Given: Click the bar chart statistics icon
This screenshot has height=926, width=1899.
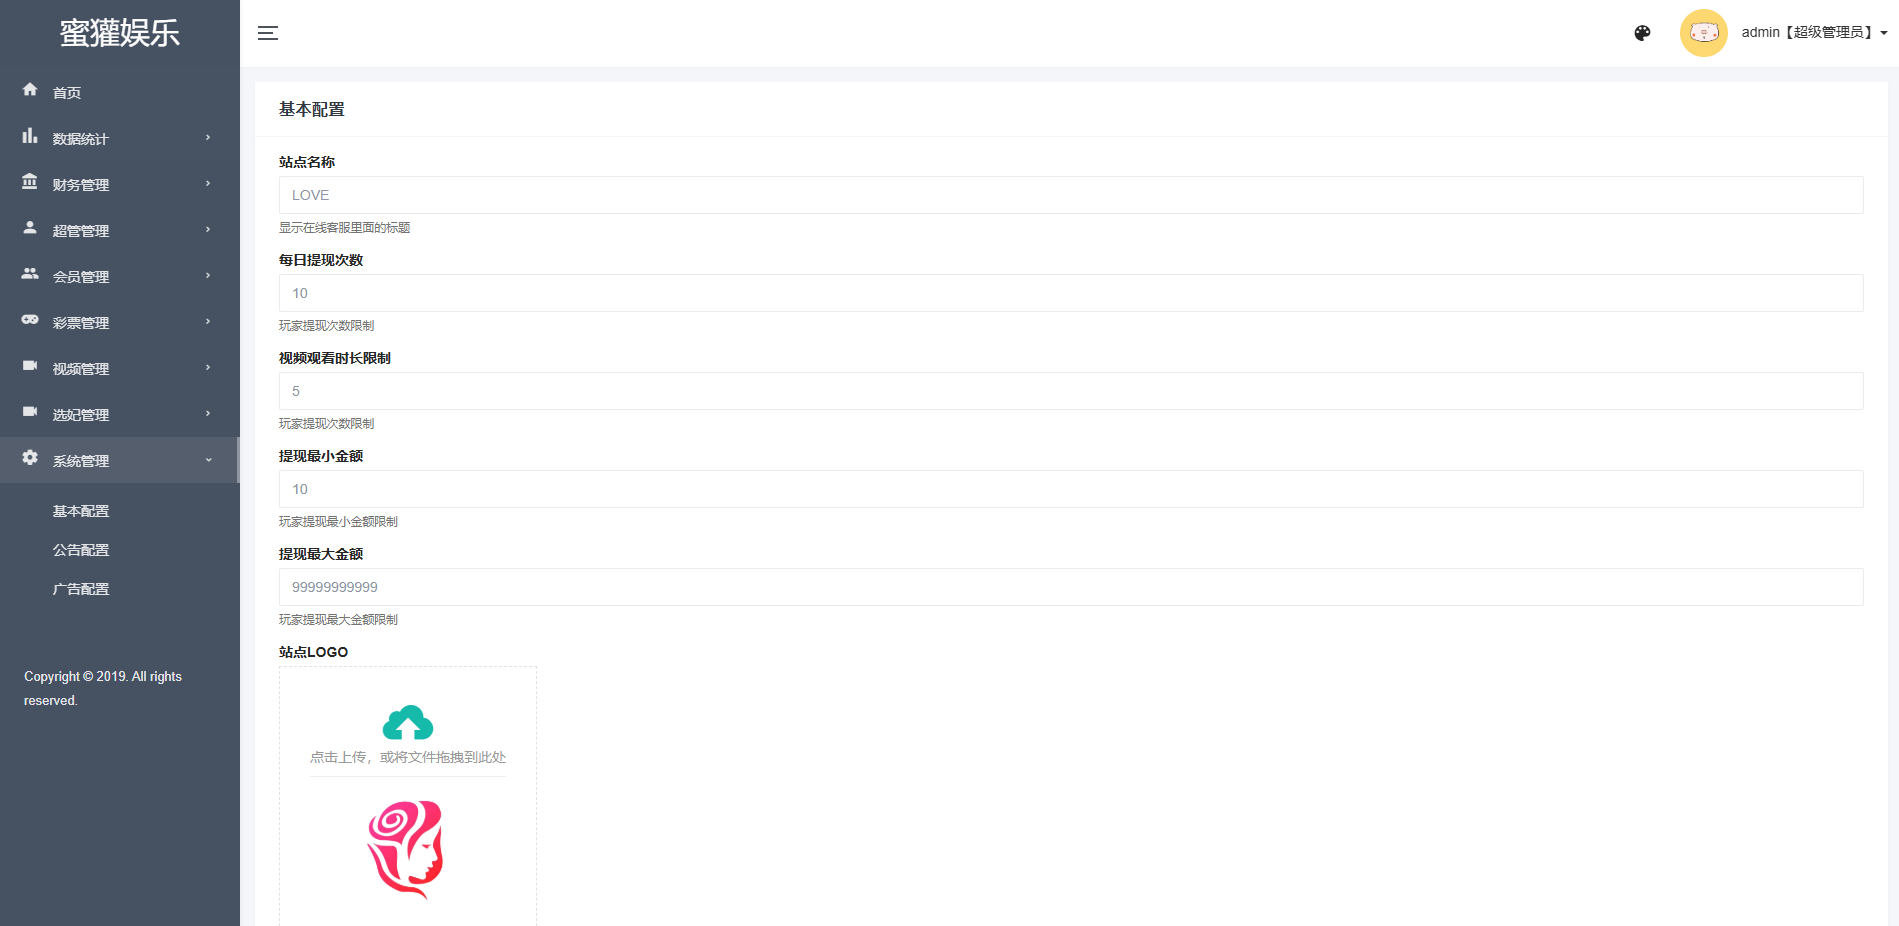Looking at the screenshot, I should pos(30,136).
